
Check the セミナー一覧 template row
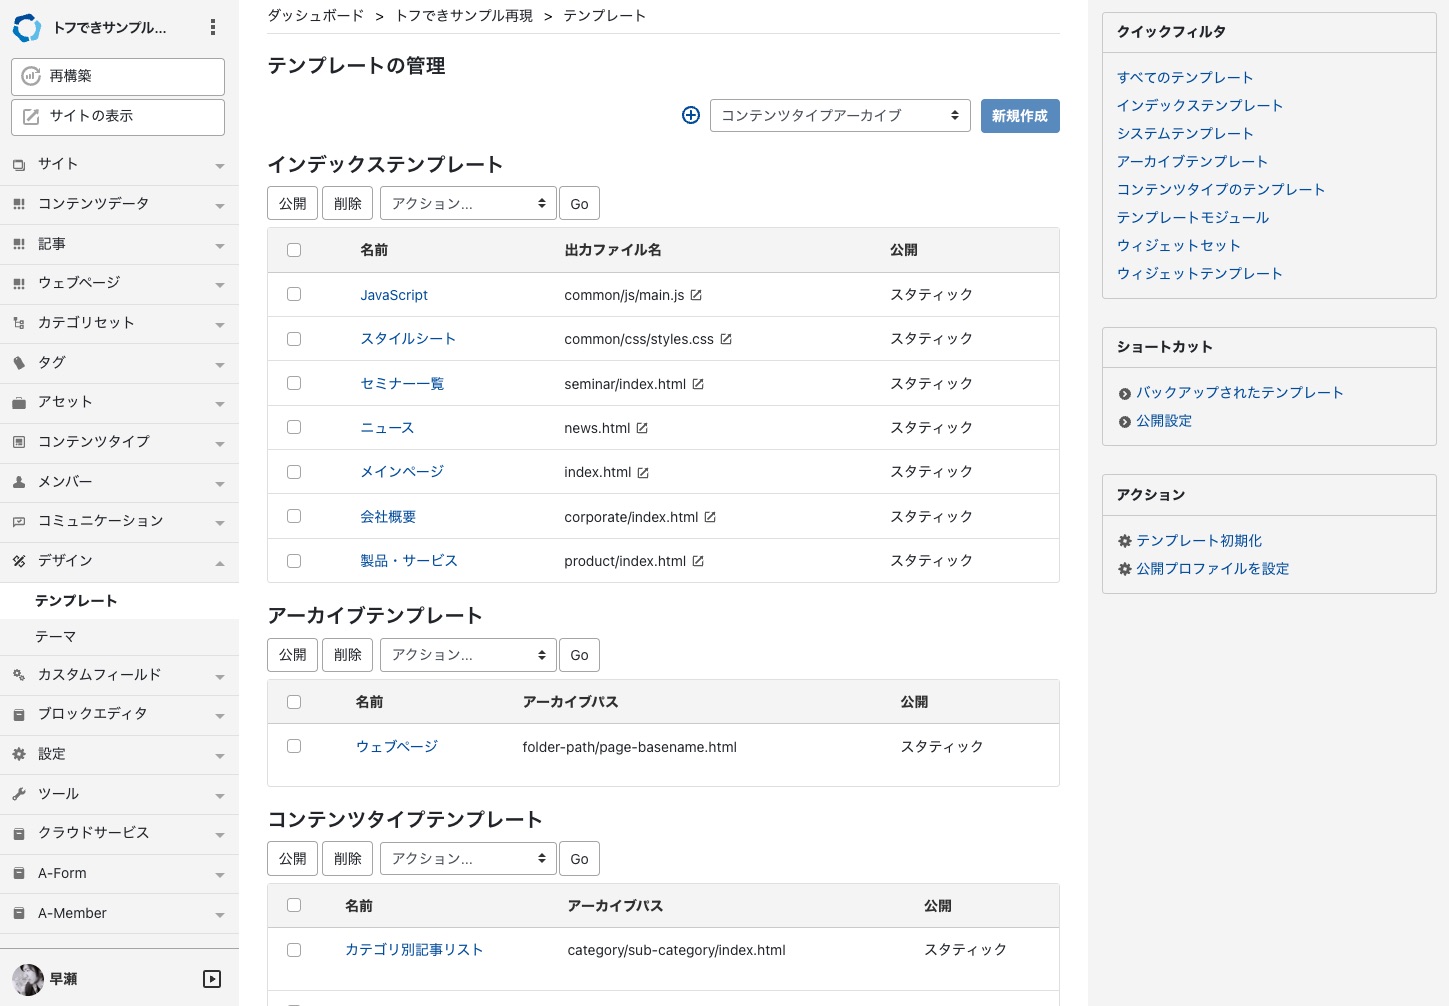294,383
